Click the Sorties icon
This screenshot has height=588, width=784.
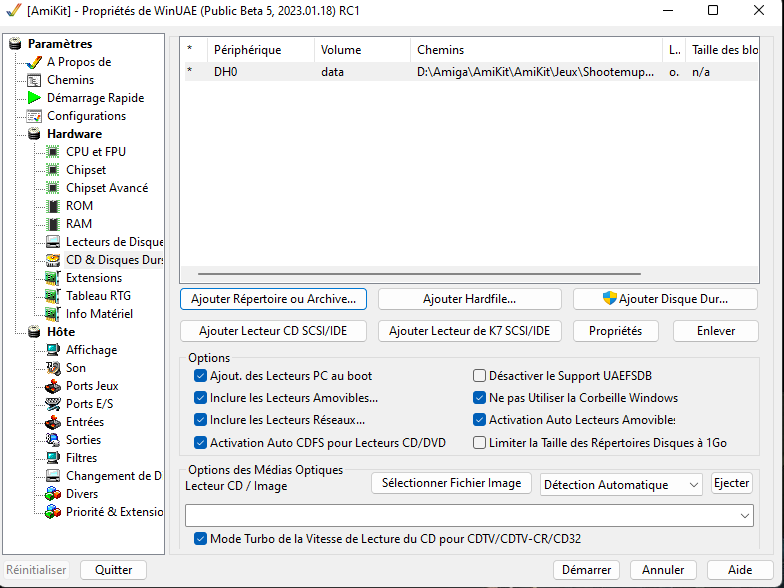coord(52,440)
